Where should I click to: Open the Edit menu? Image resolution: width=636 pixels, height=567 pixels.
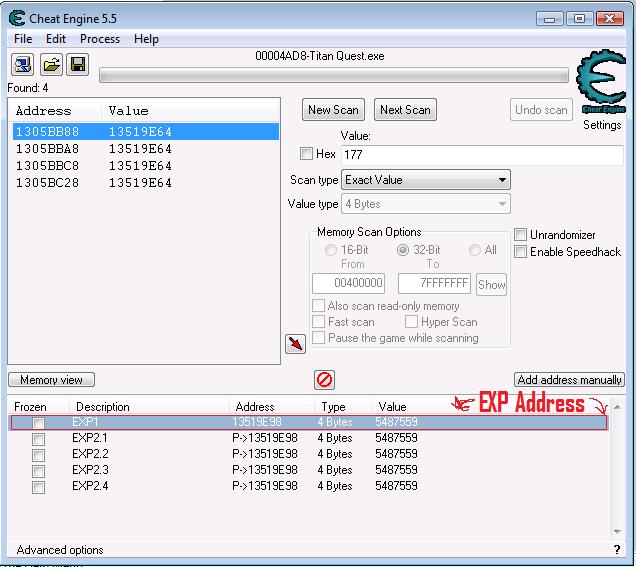click(56, 39)
